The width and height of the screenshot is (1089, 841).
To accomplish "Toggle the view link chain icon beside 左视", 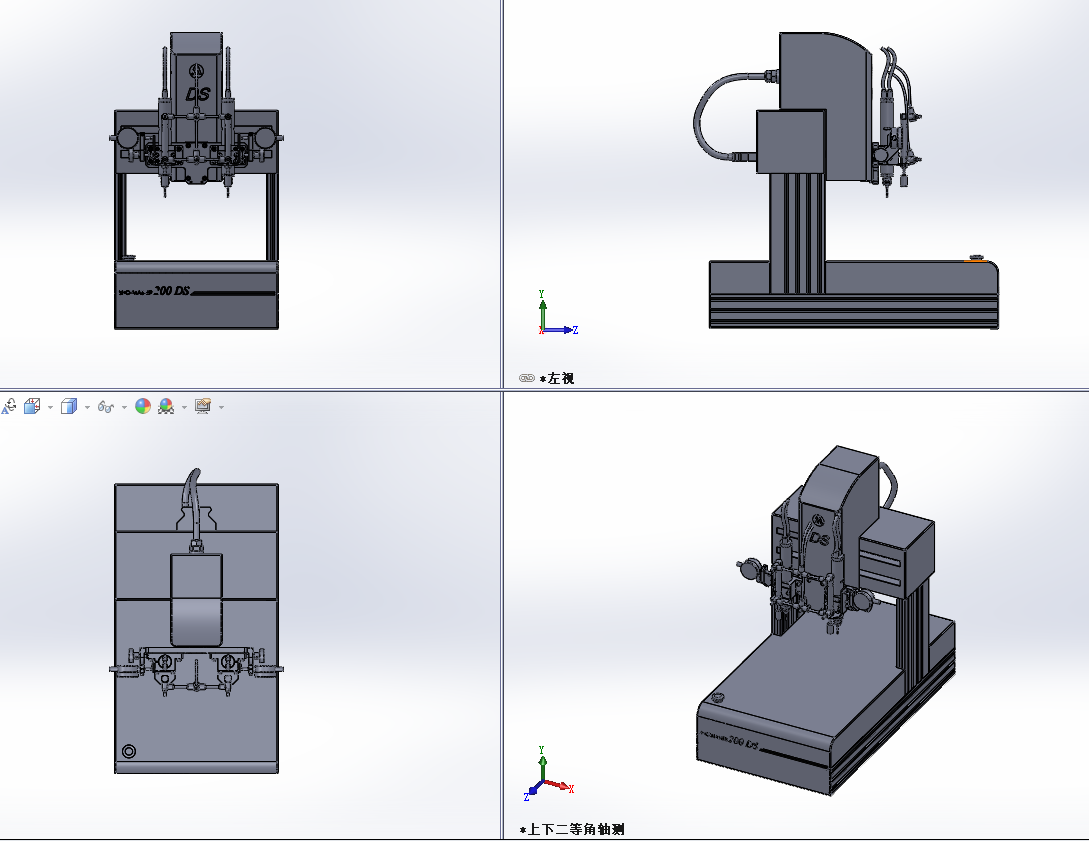I will 527,379.
